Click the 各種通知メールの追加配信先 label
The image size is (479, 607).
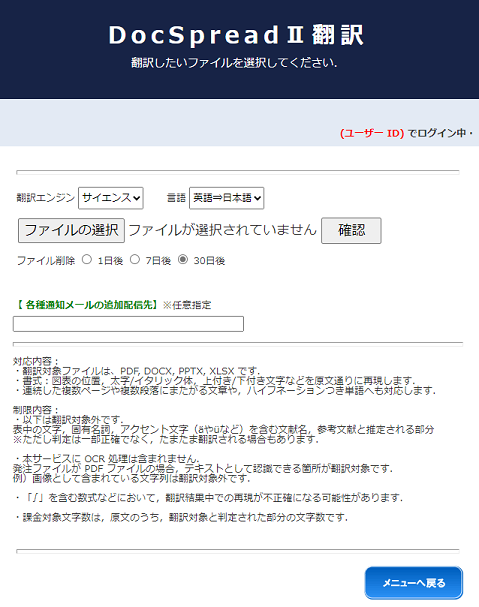click(x=88, y=305)
